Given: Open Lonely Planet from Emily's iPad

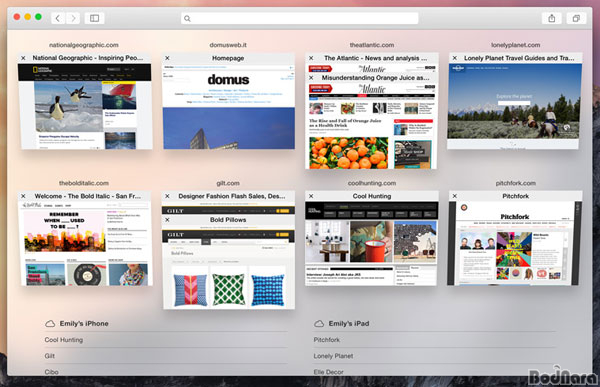Looking at the screenshot, I should [333, 356].
